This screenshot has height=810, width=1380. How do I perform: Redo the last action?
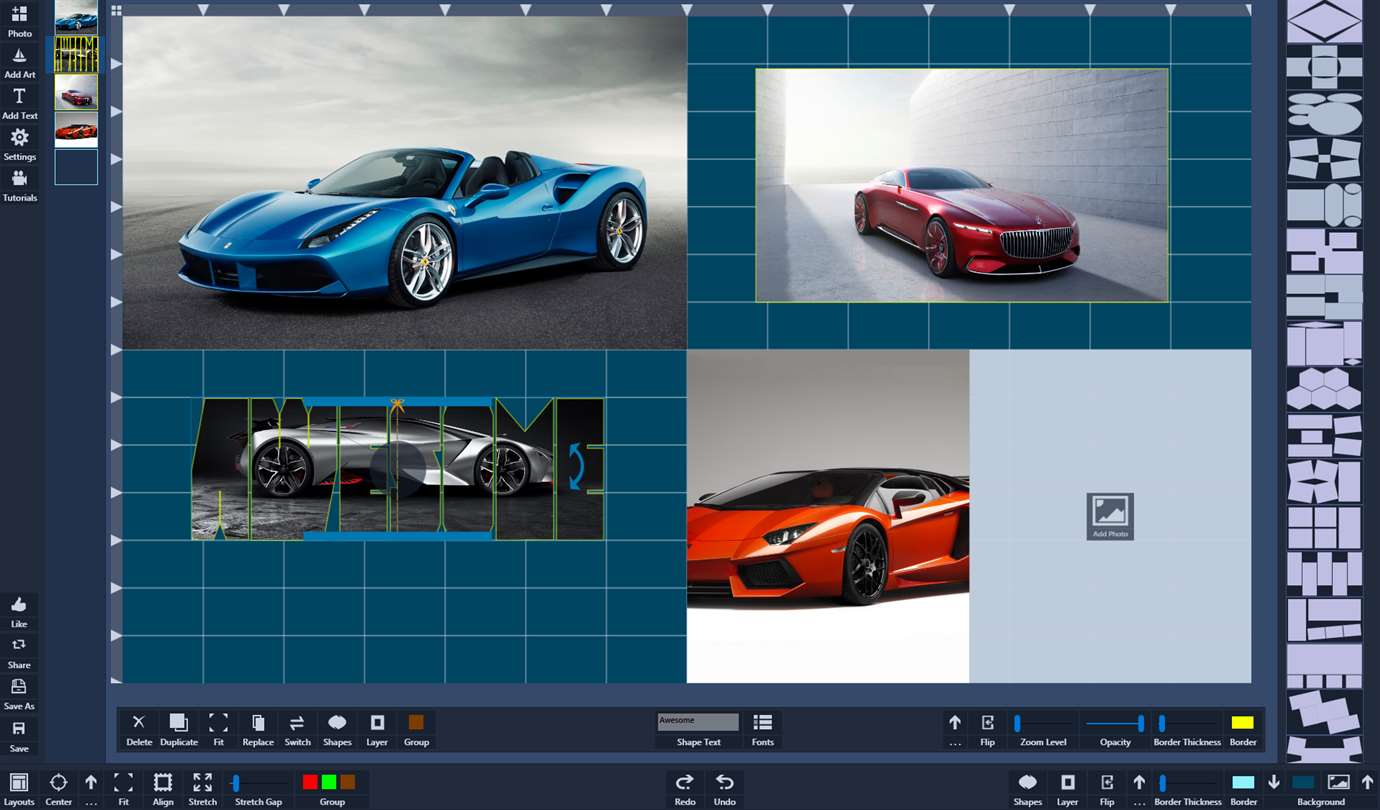click(685, 789)
